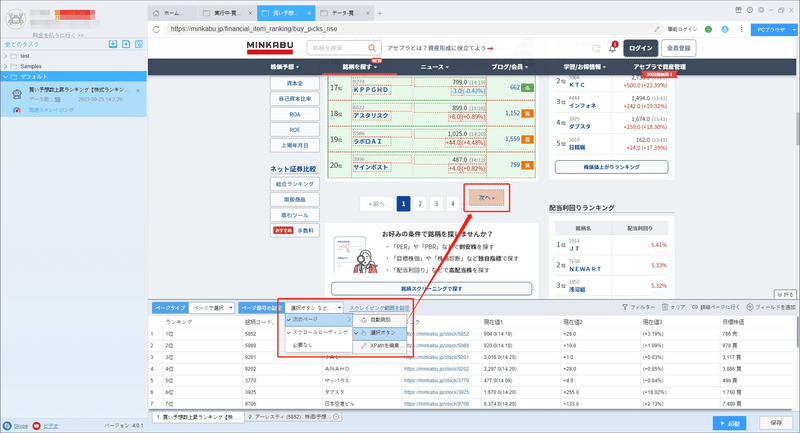The height and width of the screenshot is (433, 800).
Task: Click the MINKABU logo
Action: click(270, 47)
